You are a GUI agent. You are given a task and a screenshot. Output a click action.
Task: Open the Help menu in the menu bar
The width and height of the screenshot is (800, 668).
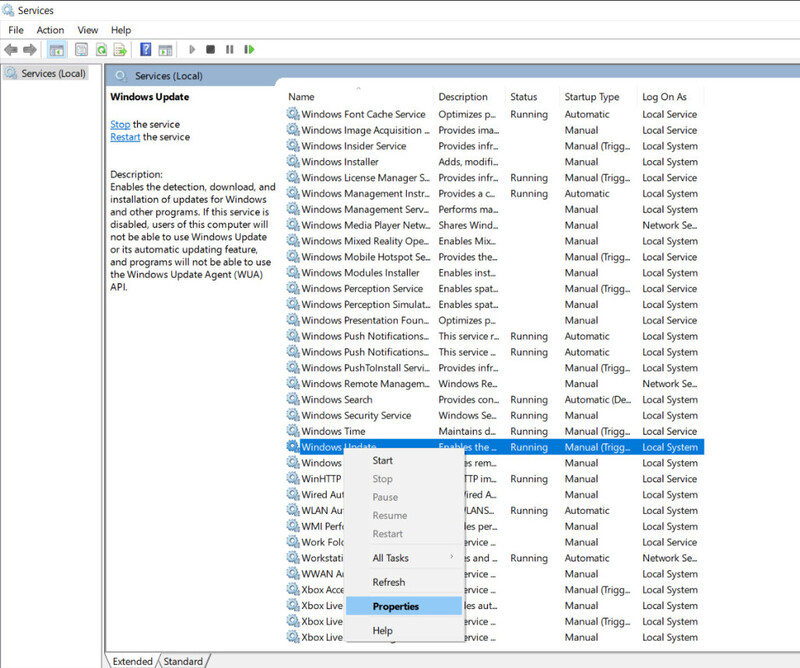click(x=121, y=30)
